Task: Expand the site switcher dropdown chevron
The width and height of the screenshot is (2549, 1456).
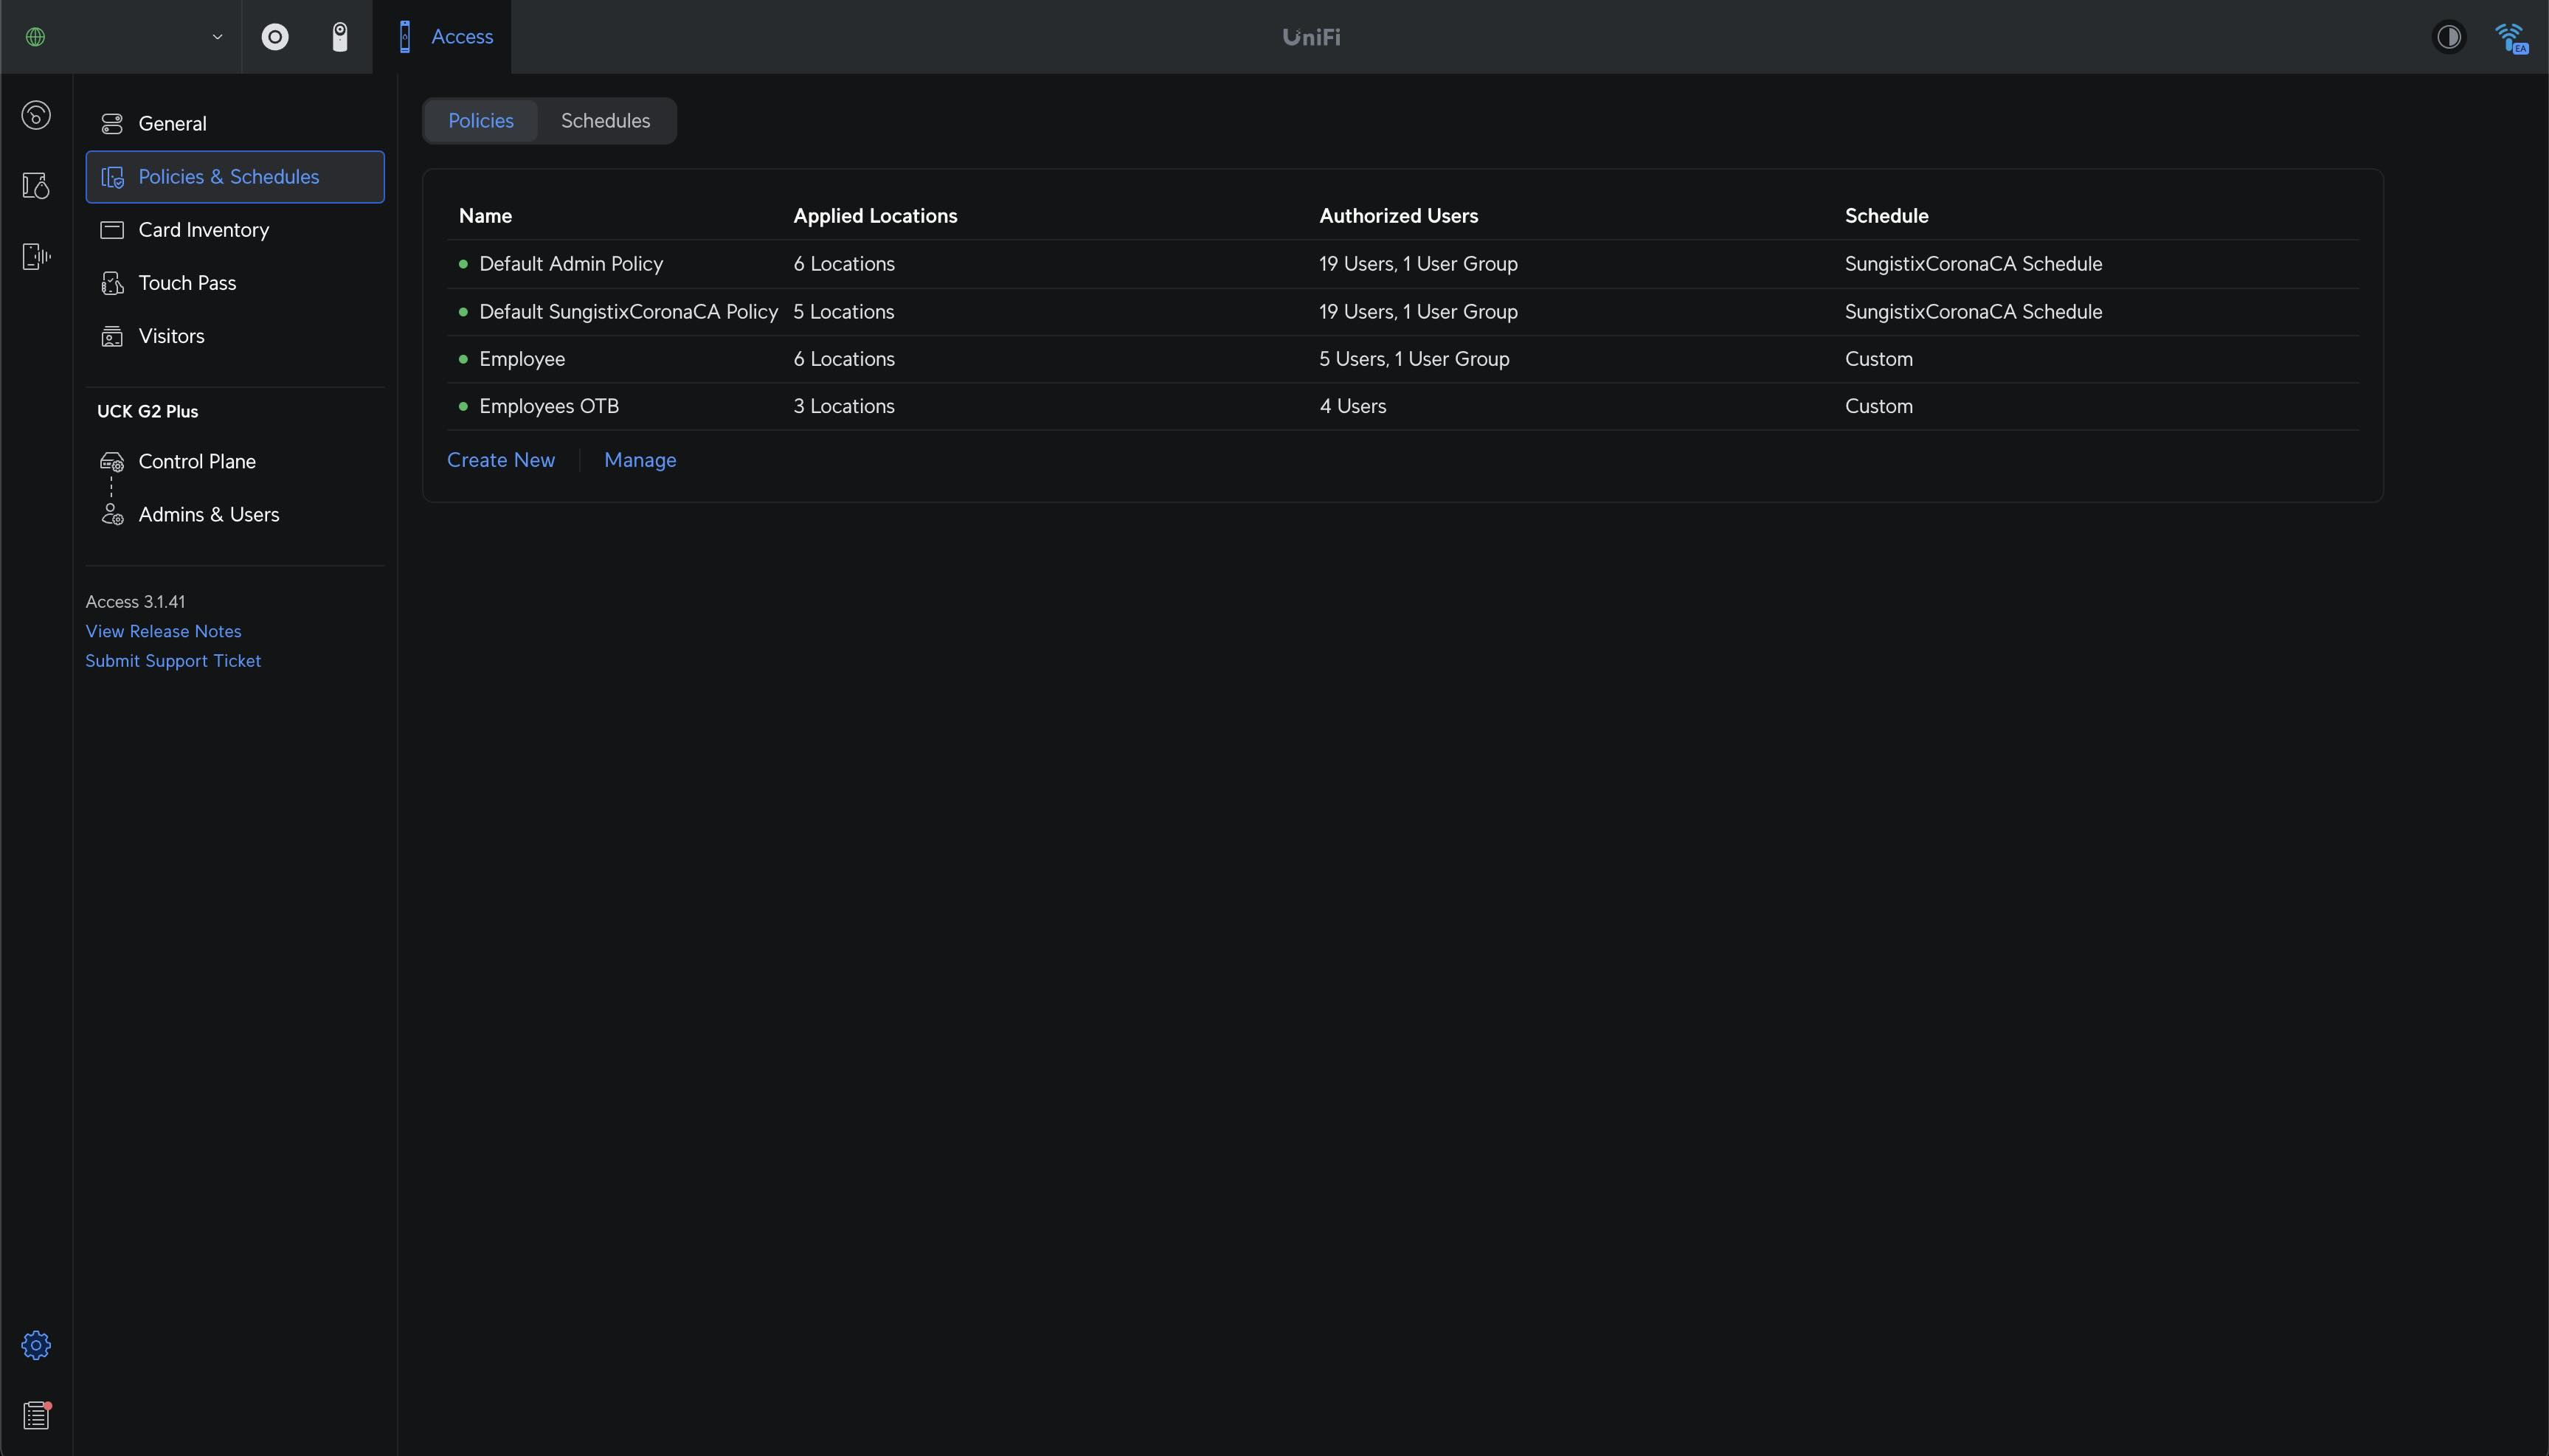Action: click(217, 37)
